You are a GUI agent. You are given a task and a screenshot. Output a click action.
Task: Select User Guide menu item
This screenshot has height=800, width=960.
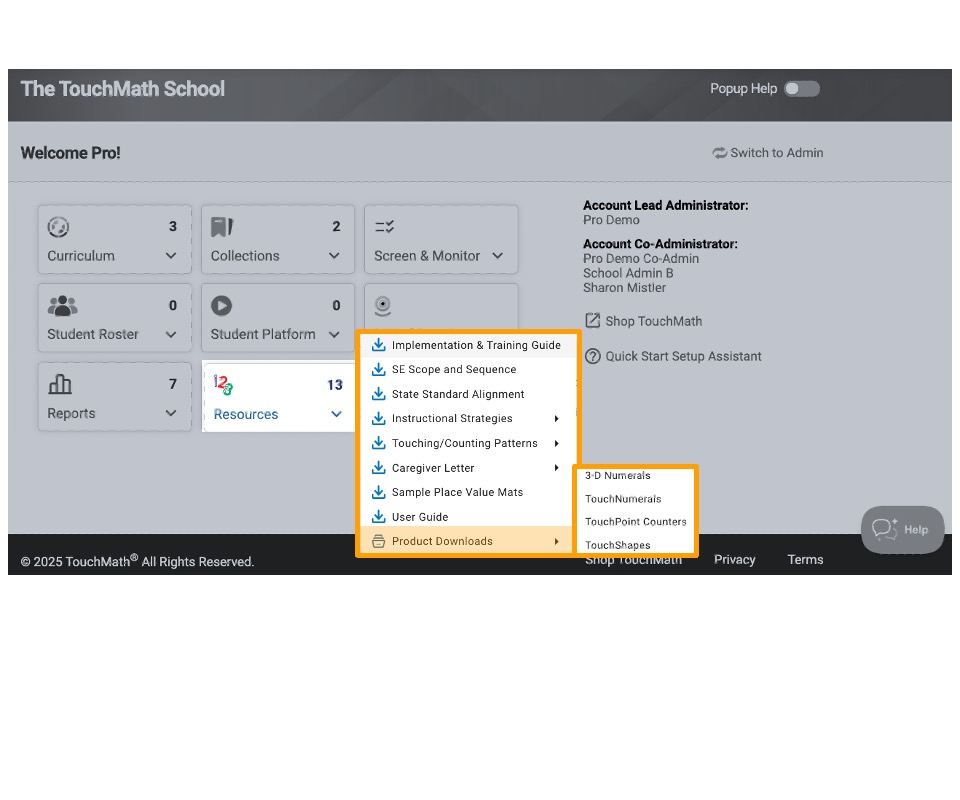click(x=467, y=517)
